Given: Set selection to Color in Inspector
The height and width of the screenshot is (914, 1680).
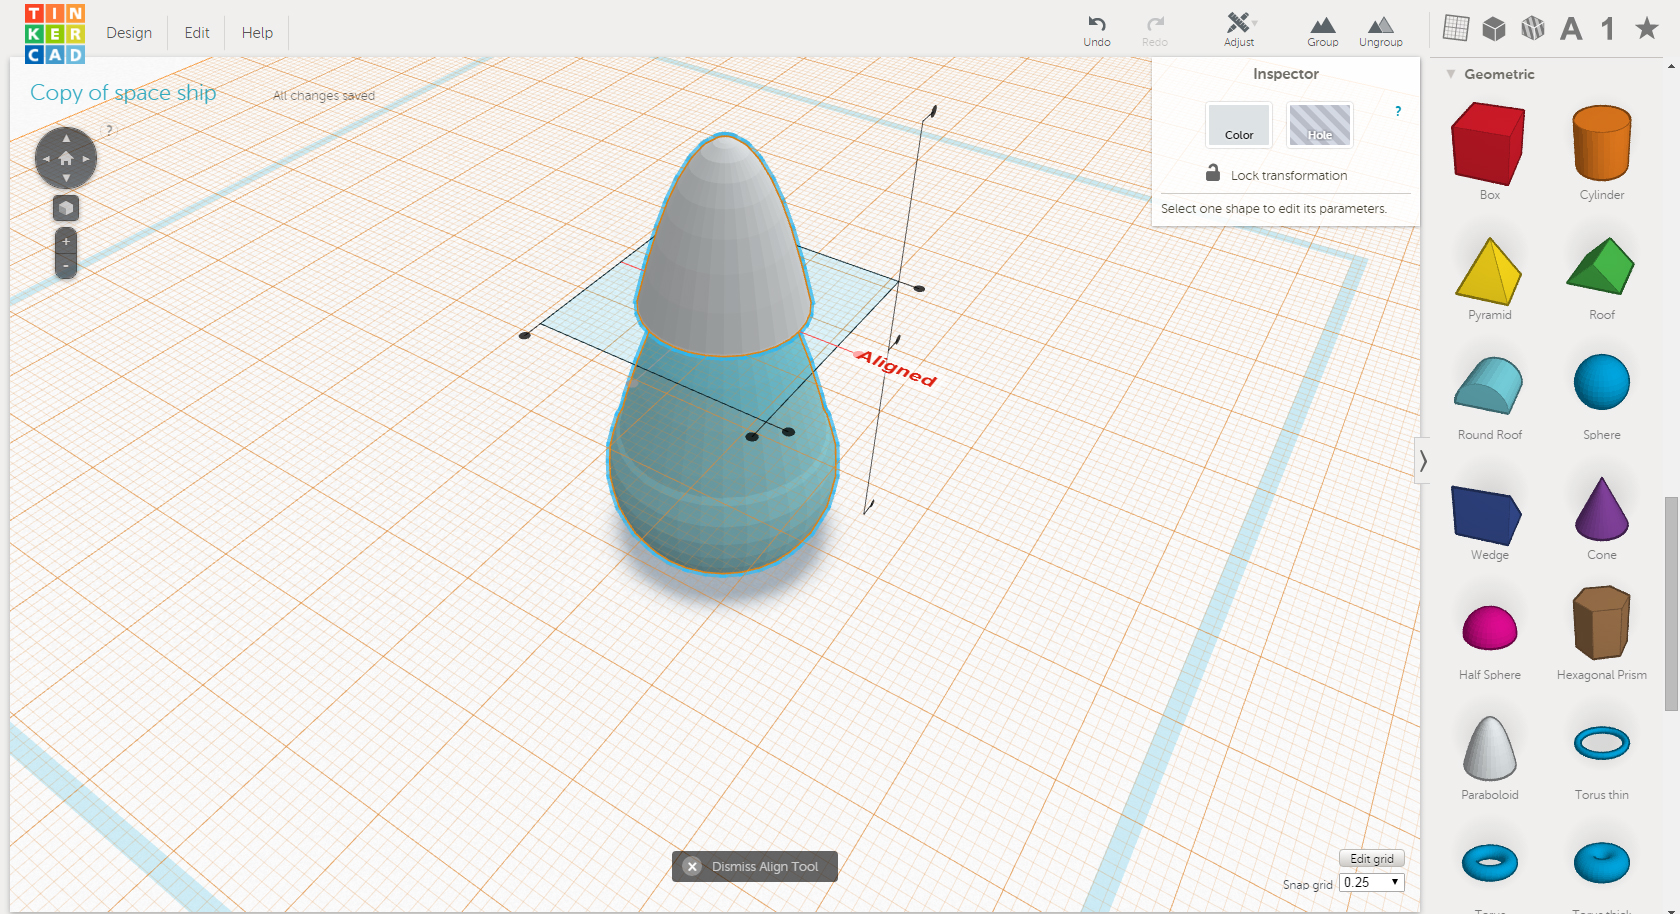Looking at the screenshot, I should [1239, 125].
